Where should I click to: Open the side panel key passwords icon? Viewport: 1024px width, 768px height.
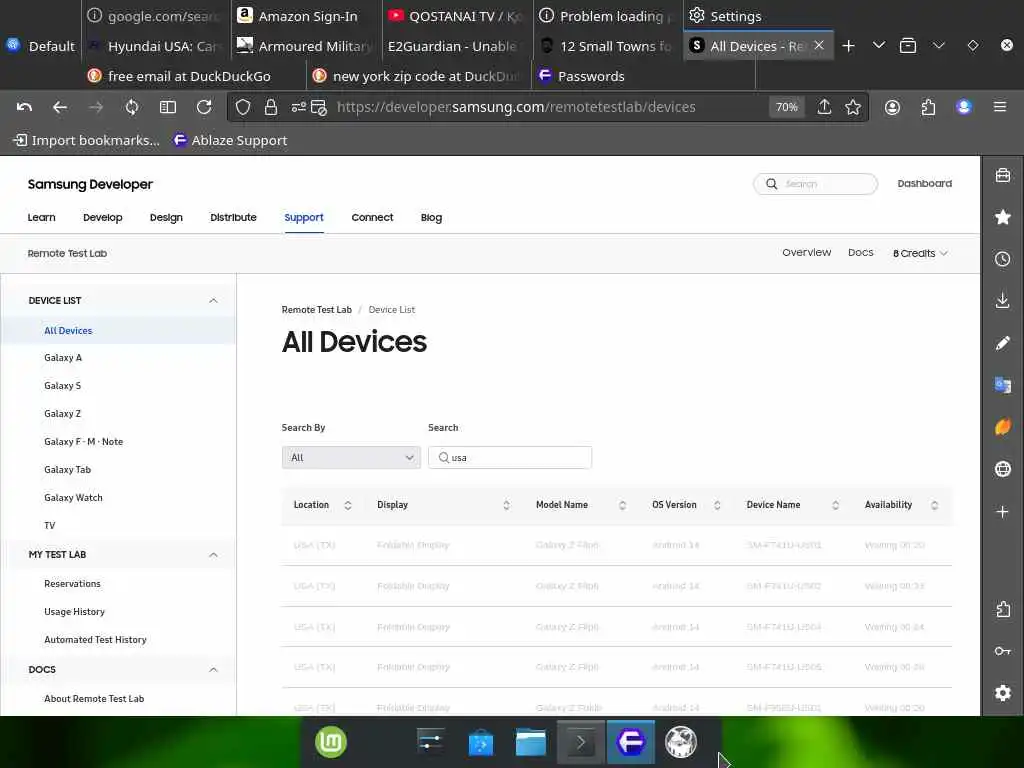[x=1003, y=651]
